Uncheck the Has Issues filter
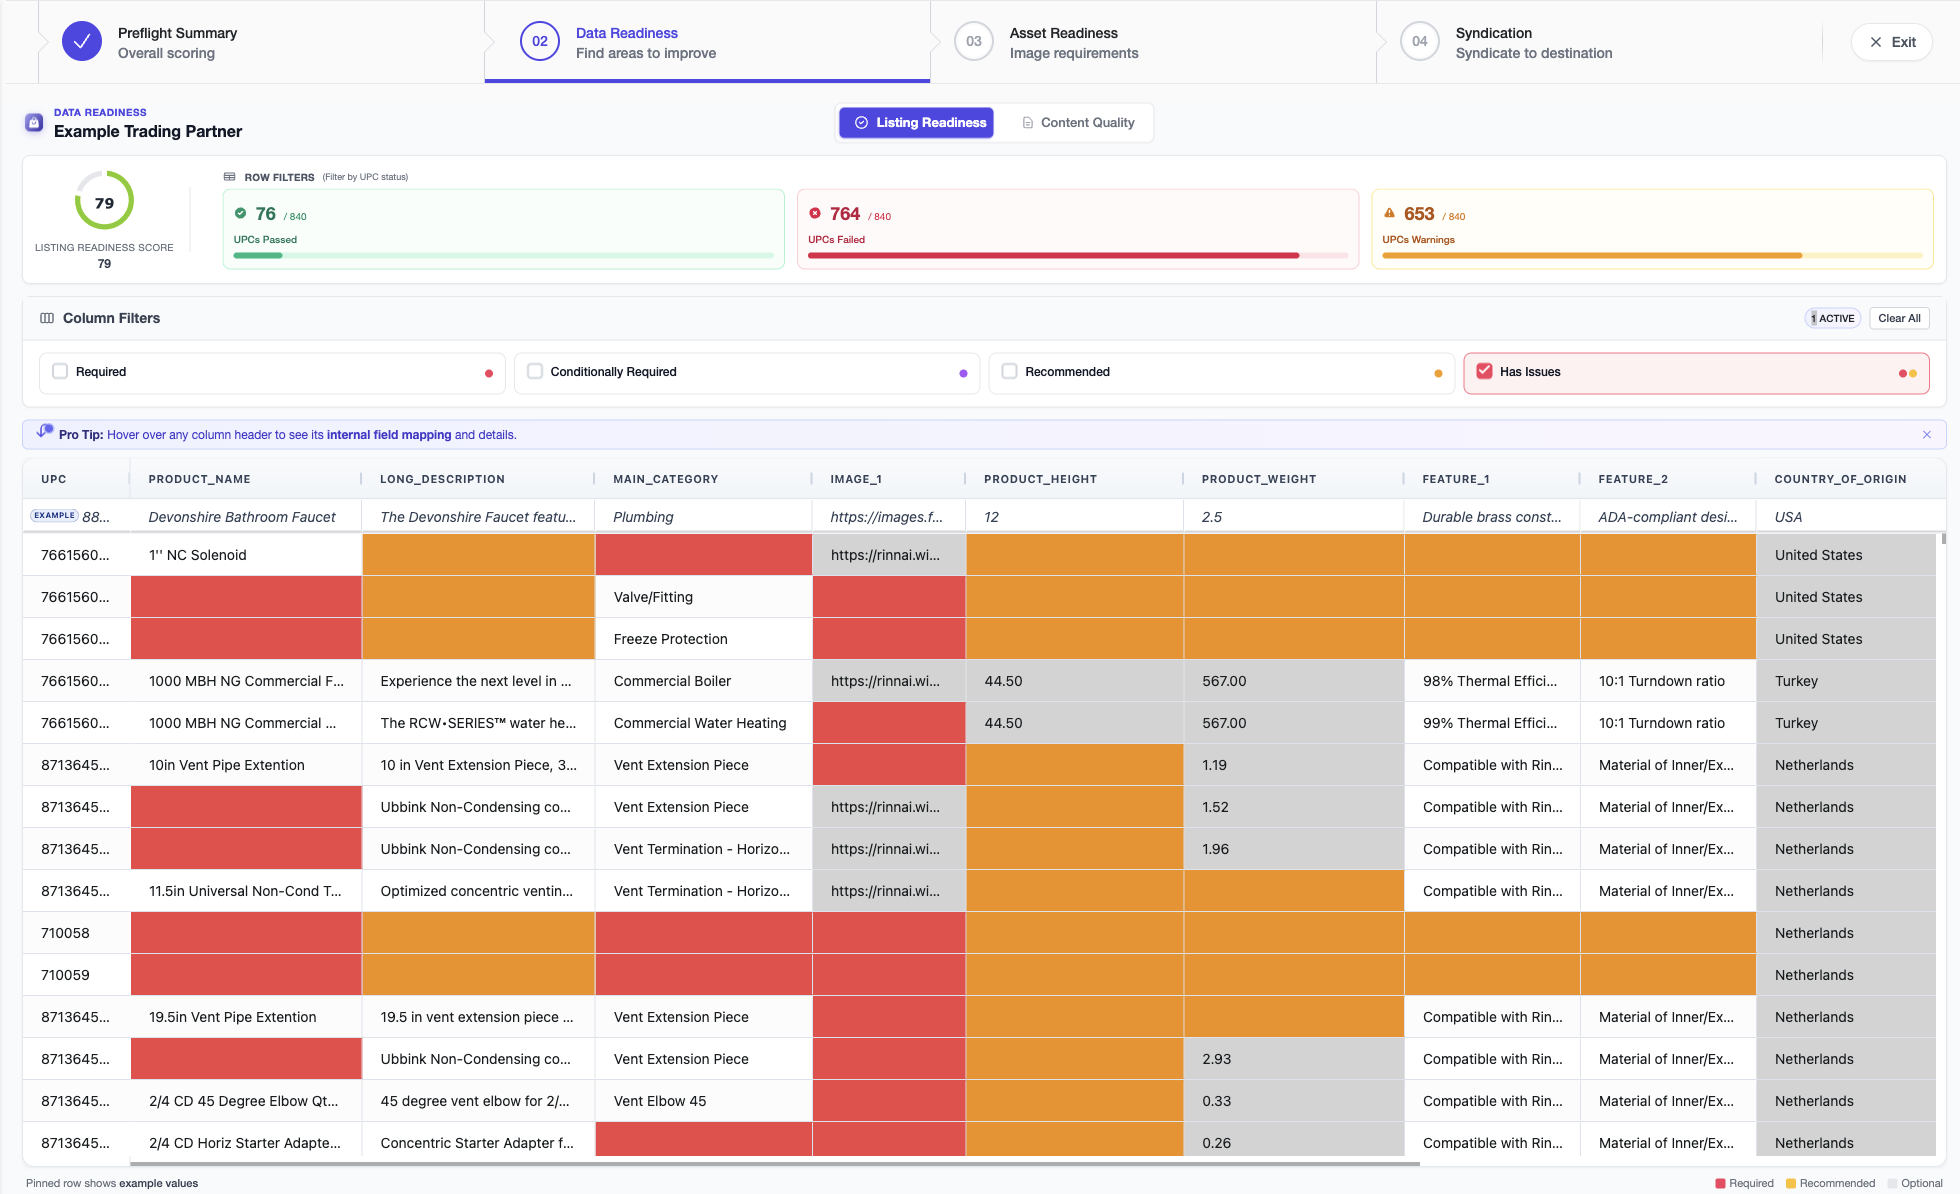1960x1194 pixels. (1484, 371)
